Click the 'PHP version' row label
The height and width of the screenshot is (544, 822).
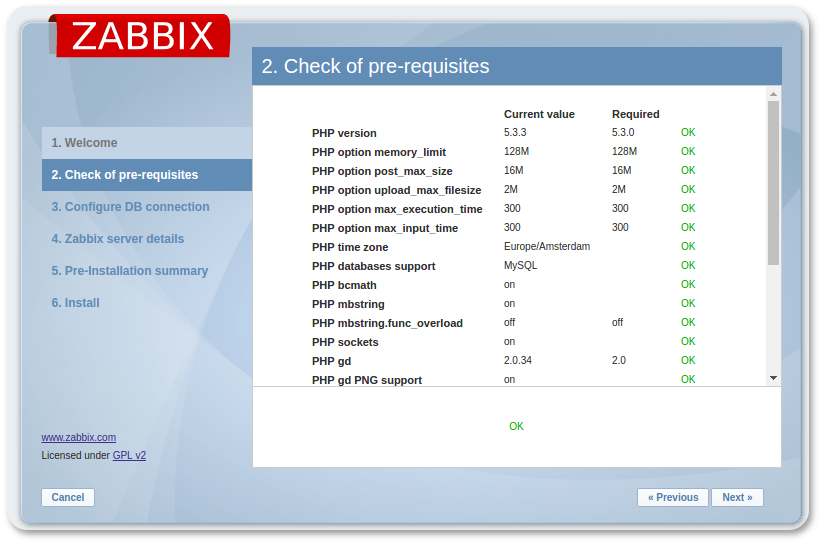point(344,133)
